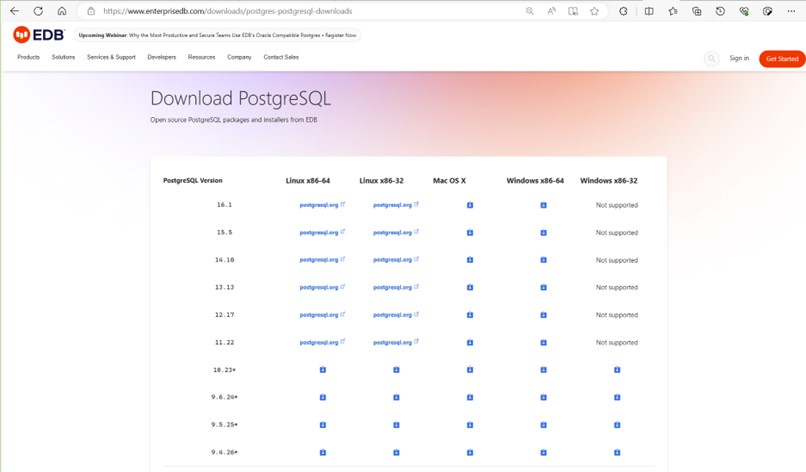Open postgresql.org link for 12.17 Linux x86-32

393,315
